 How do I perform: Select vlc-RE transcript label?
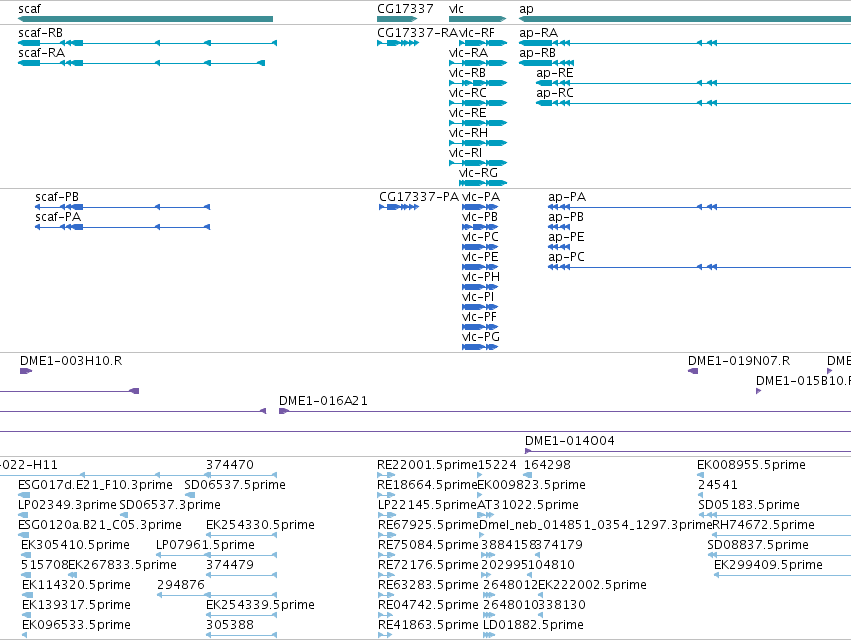(467, 113)
